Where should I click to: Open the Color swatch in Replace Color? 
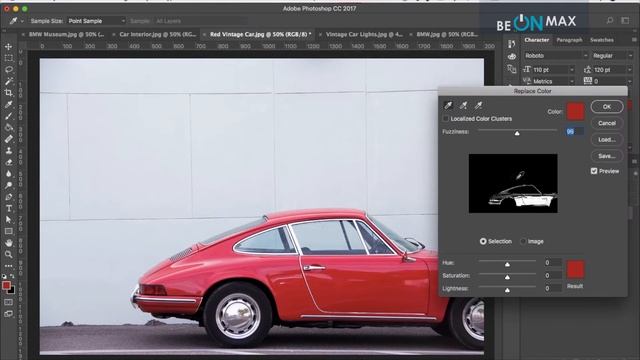click(576, 112)
